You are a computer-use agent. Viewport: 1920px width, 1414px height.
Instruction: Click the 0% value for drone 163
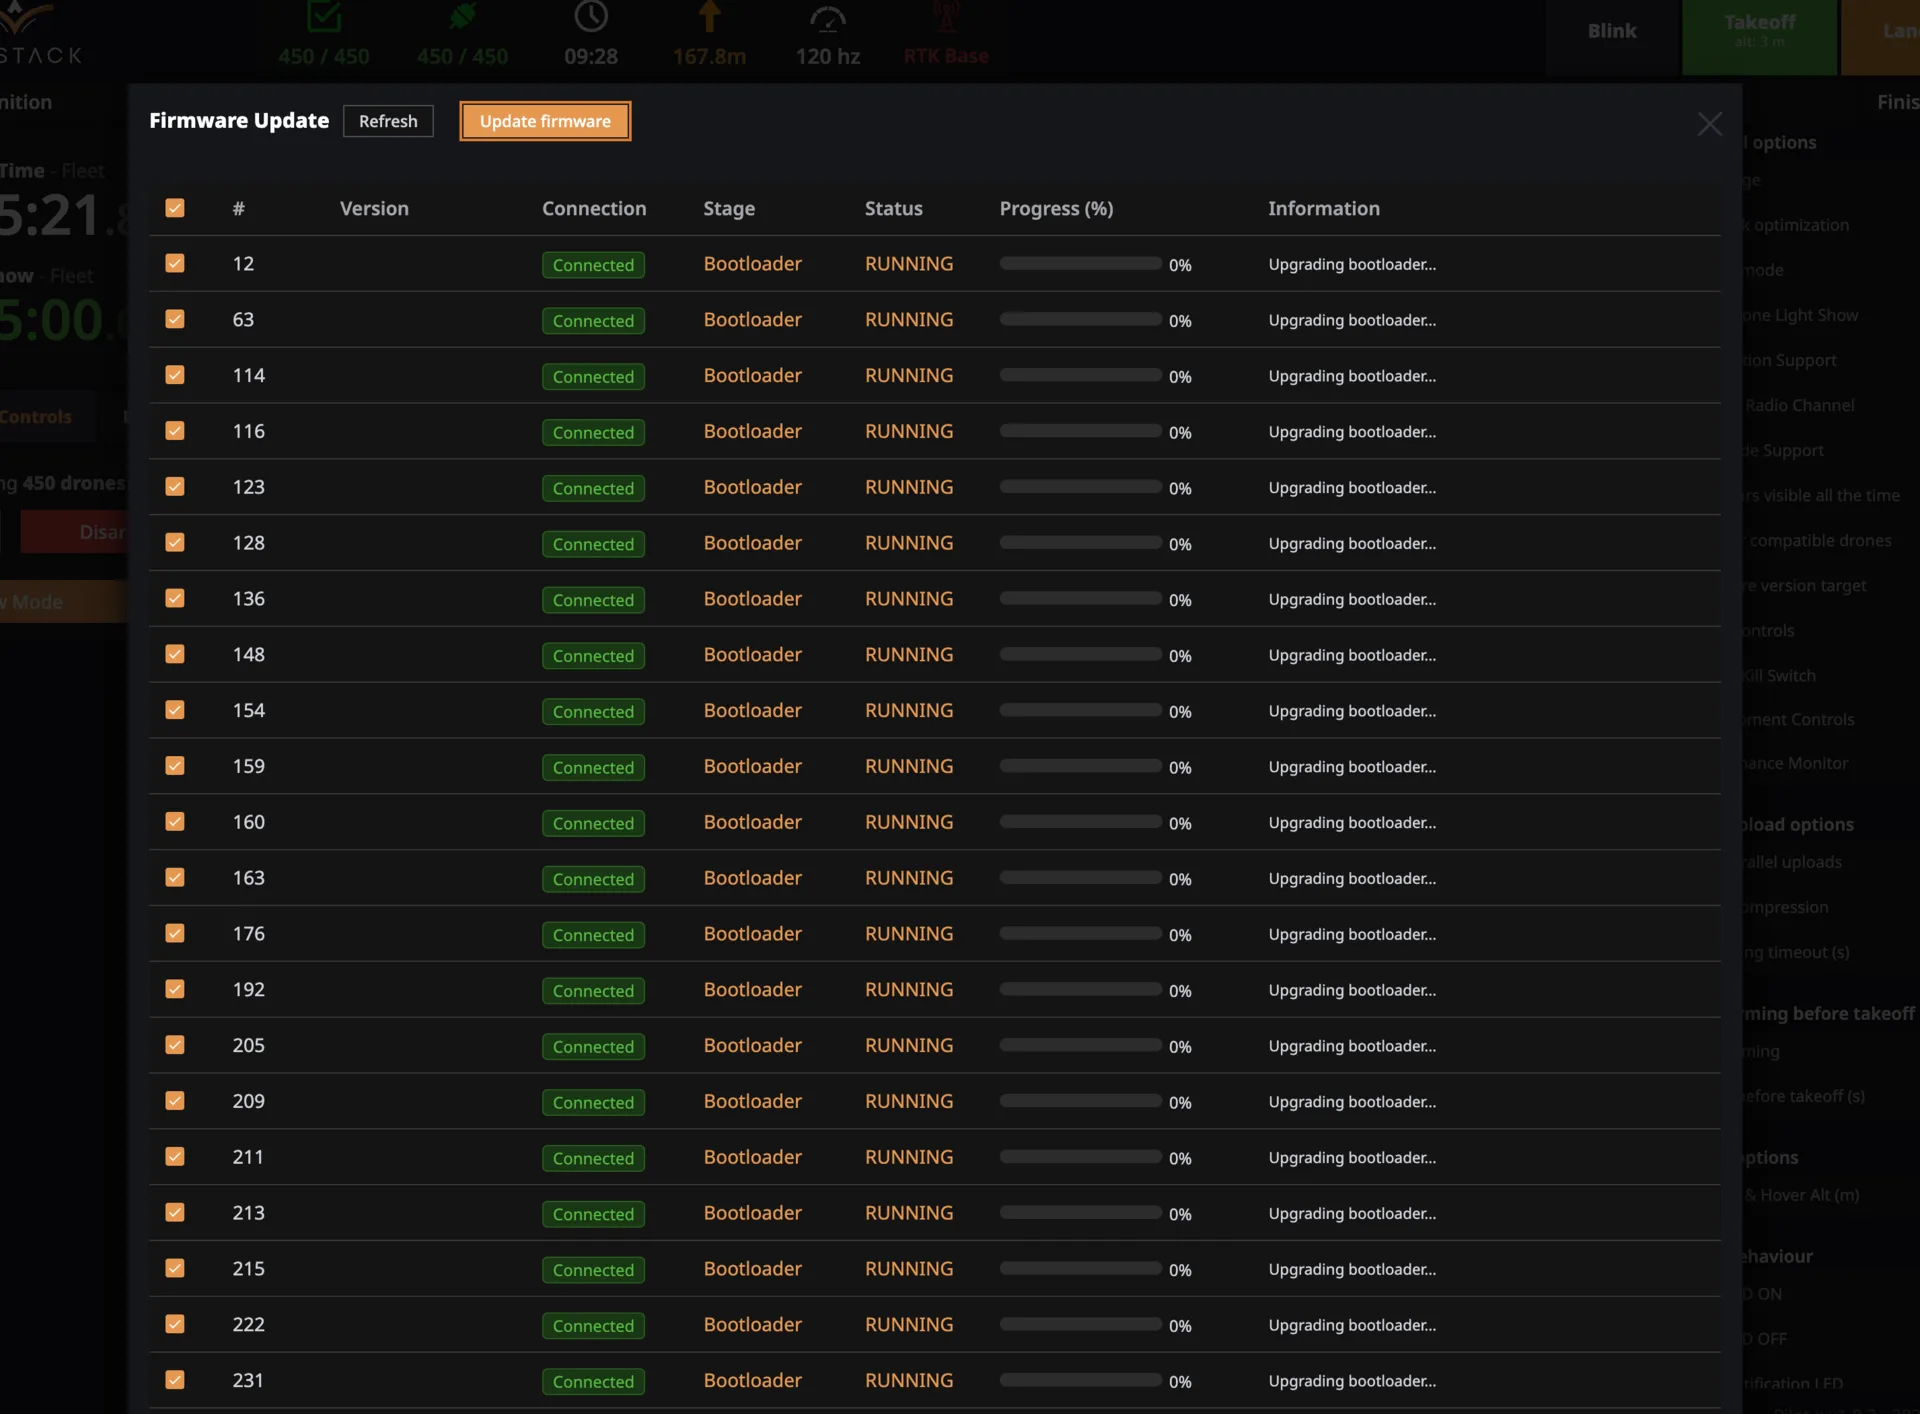tap(1180, 879)
